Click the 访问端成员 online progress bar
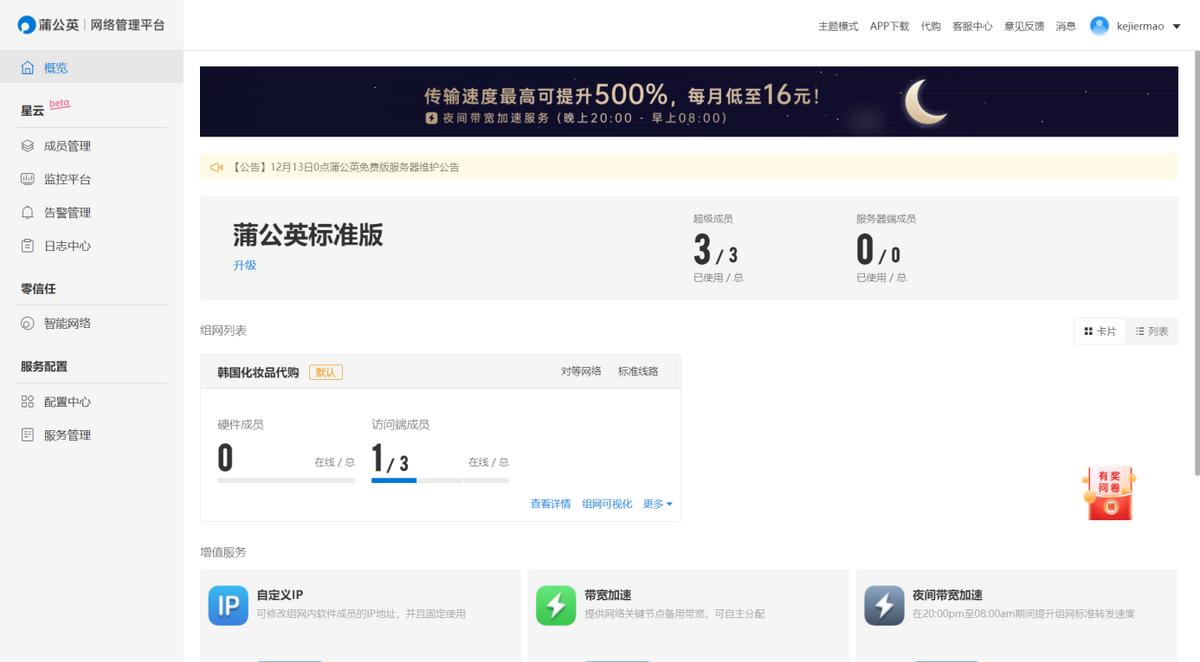 [393, 478]
